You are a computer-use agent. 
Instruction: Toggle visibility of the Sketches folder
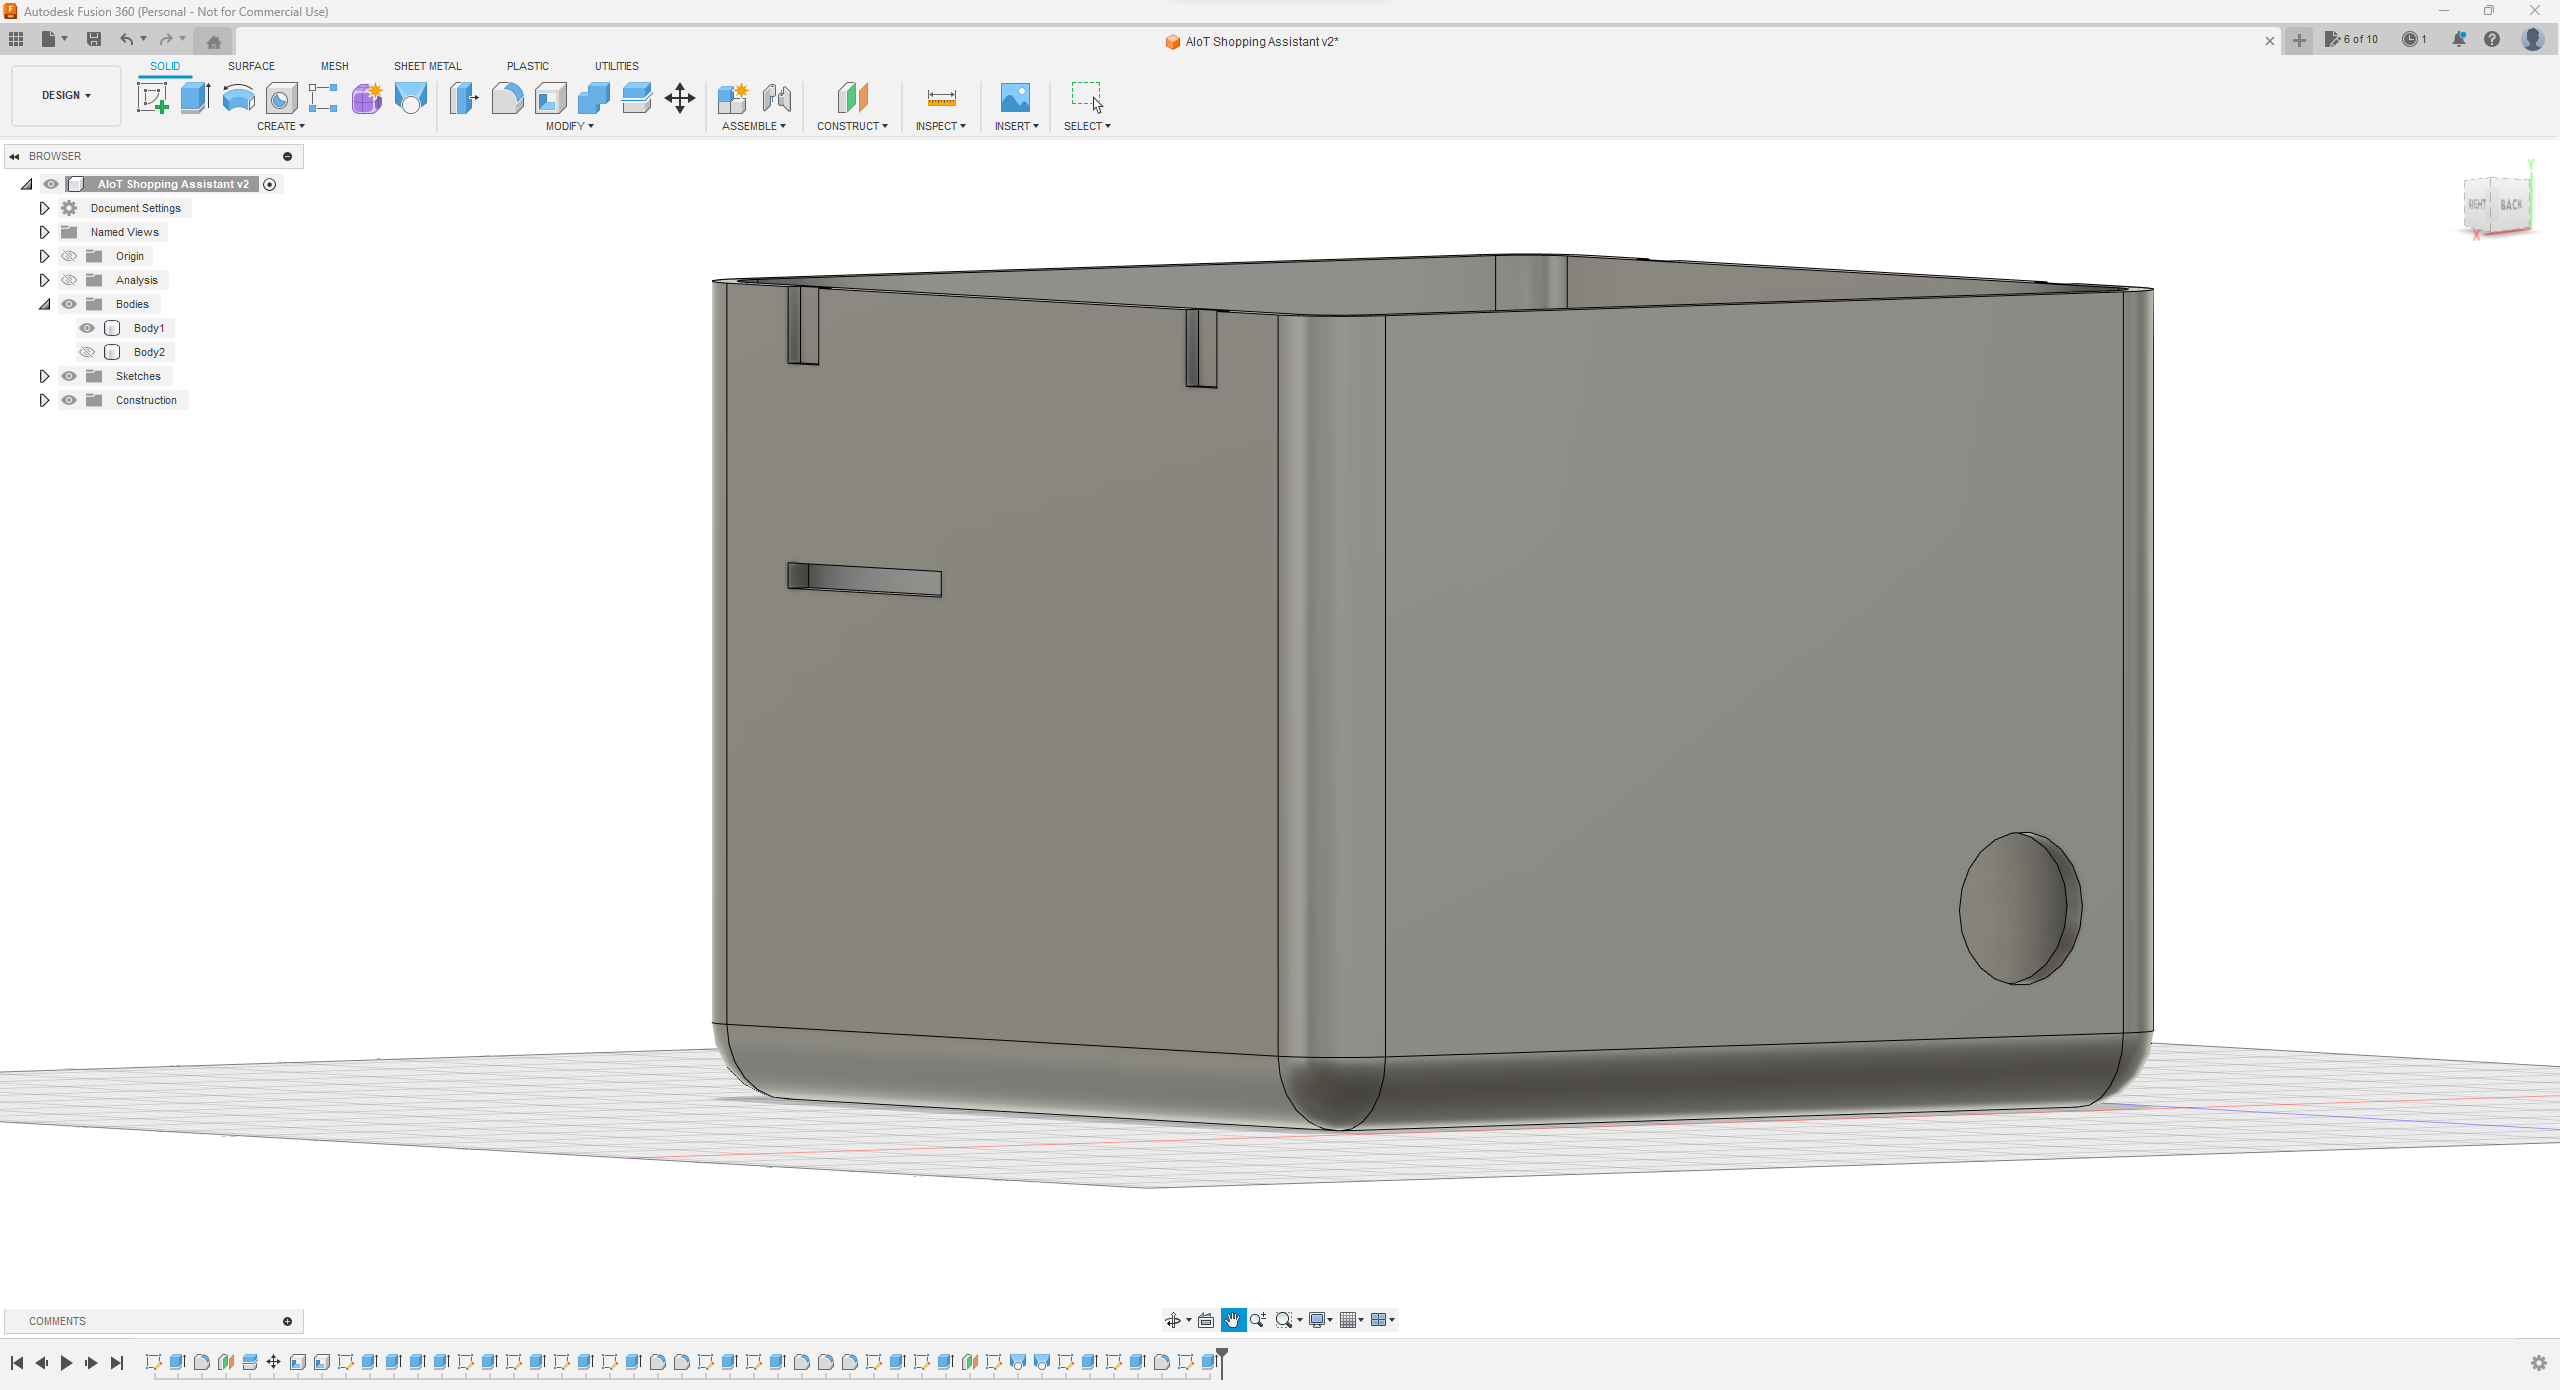pos(69,375)
